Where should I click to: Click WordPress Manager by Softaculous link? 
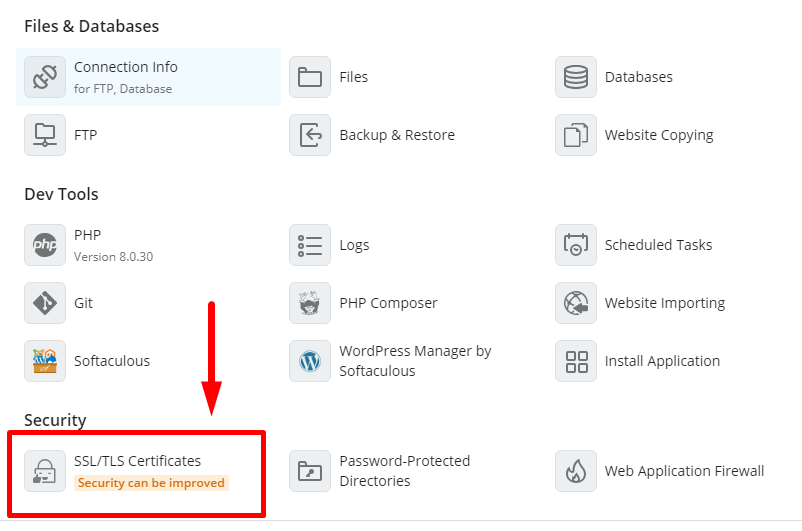415,361
